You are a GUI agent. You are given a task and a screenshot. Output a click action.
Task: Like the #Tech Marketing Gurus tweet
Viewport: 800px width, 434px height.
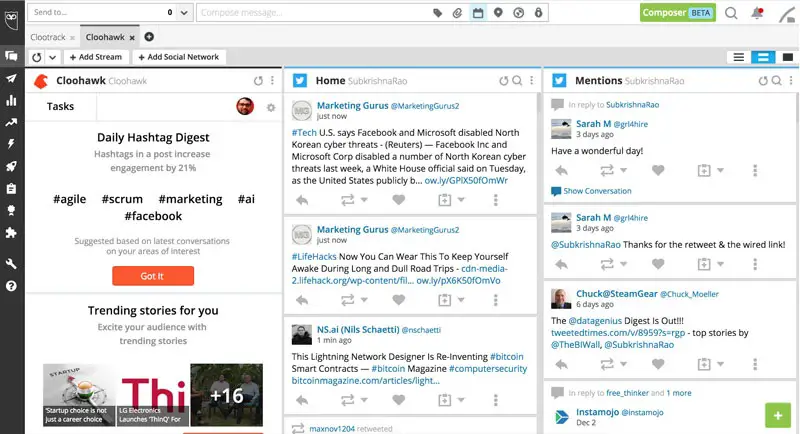[399, 200]
